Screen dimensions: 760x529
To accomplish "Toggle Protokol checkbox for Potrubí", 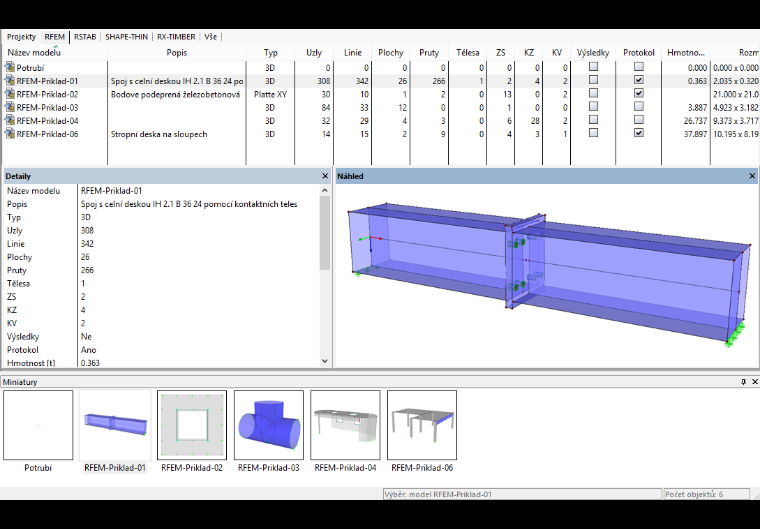I will pyautogui.click(x=639, y=67).
